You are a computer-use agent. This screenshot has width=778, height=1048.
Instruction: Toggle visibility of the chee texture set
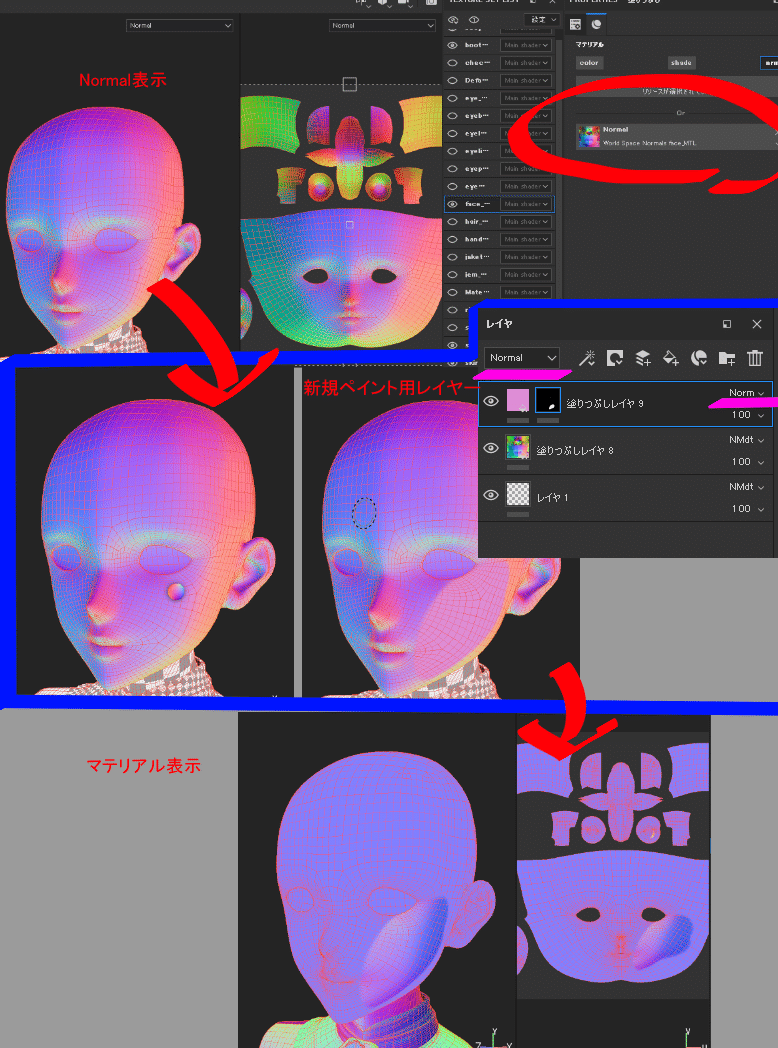pos(452,63)
